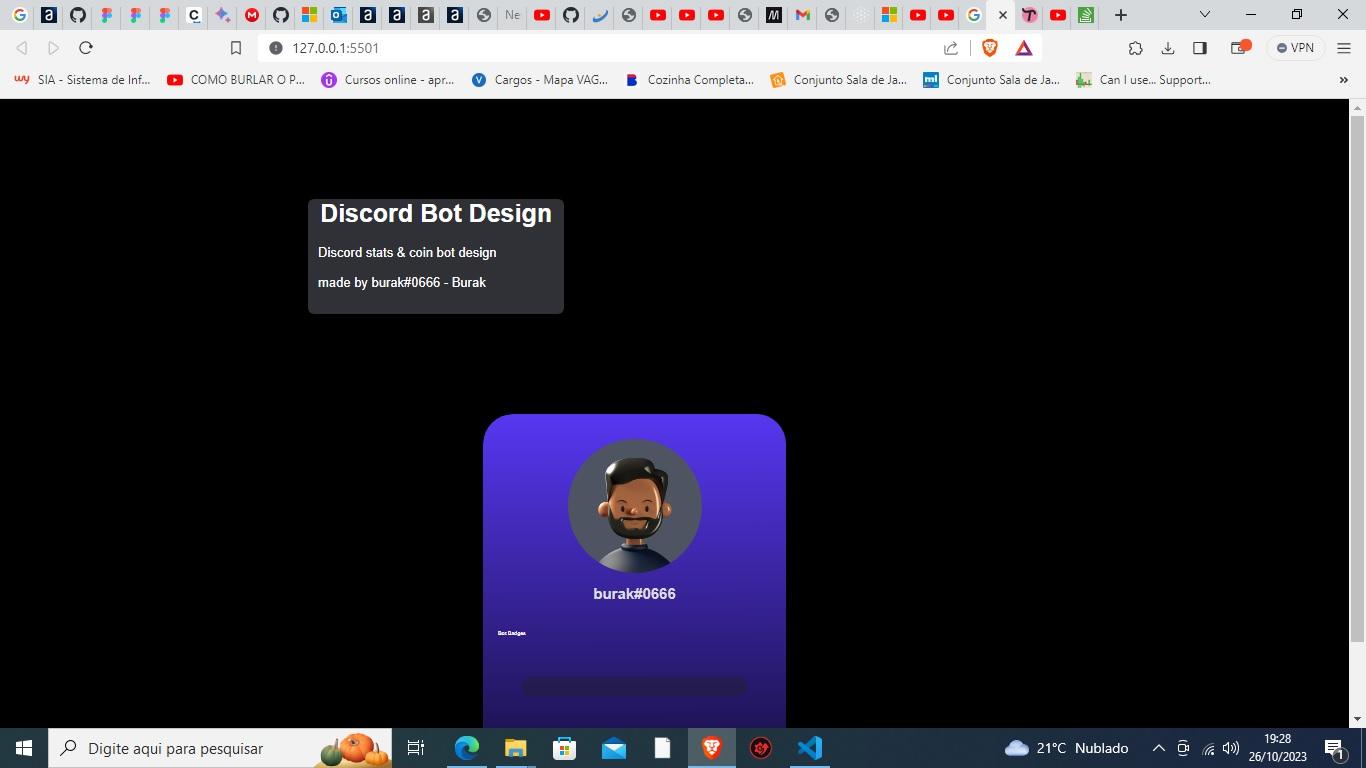The image size is (1366, 768).
Task: Open the notification center icon
Action: [1334, 748]
